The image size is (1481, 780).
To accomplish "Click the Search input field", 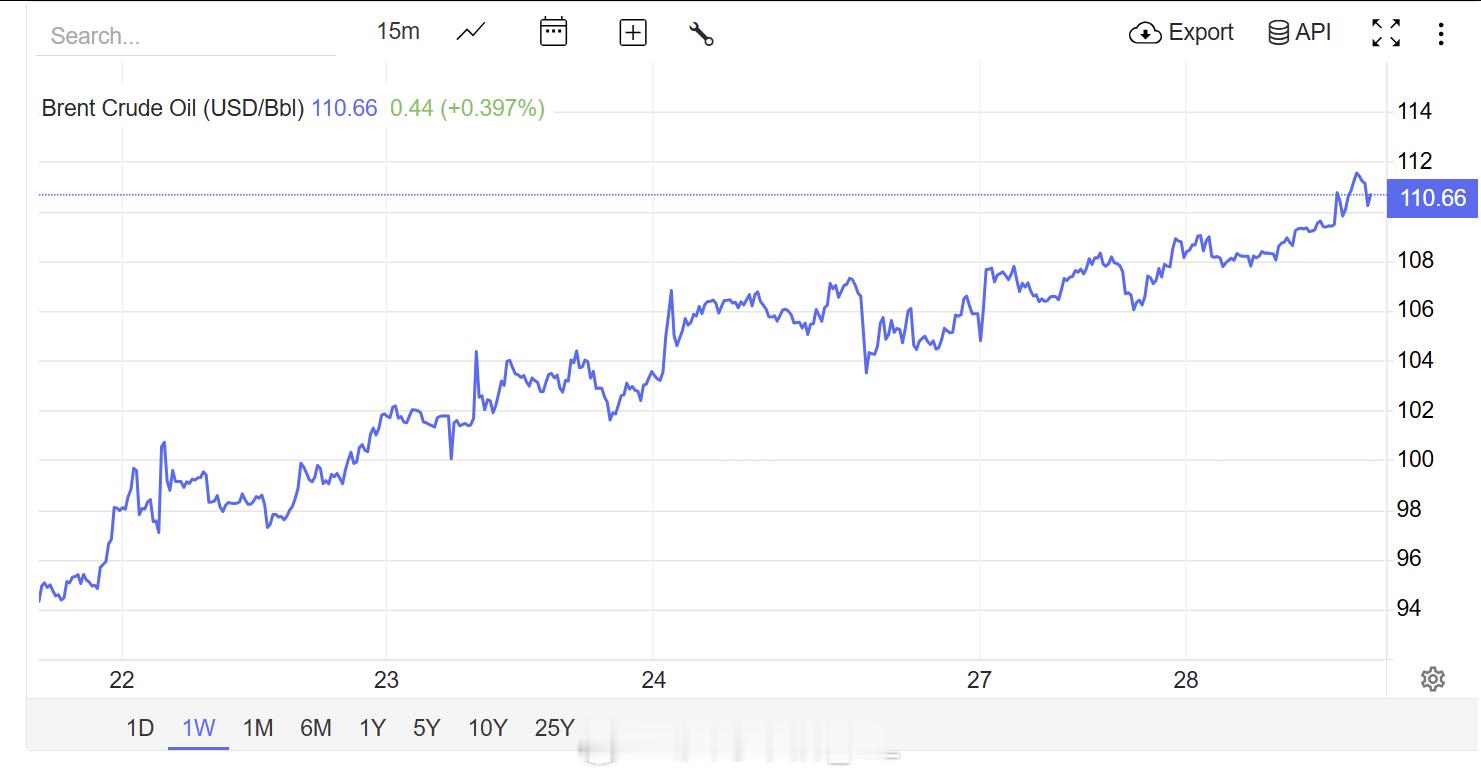I will pyautogui.click(x=186, y=36).
